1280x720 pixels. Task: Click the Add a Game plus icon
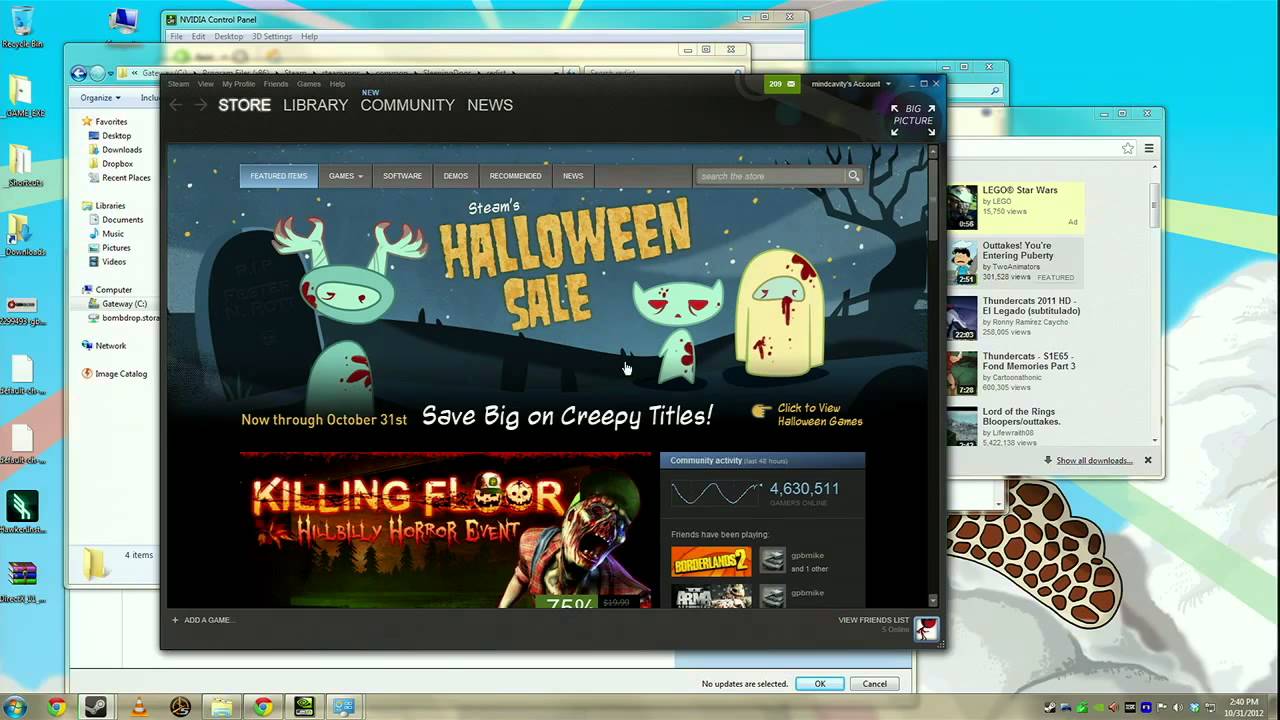(x=175, y=620)
